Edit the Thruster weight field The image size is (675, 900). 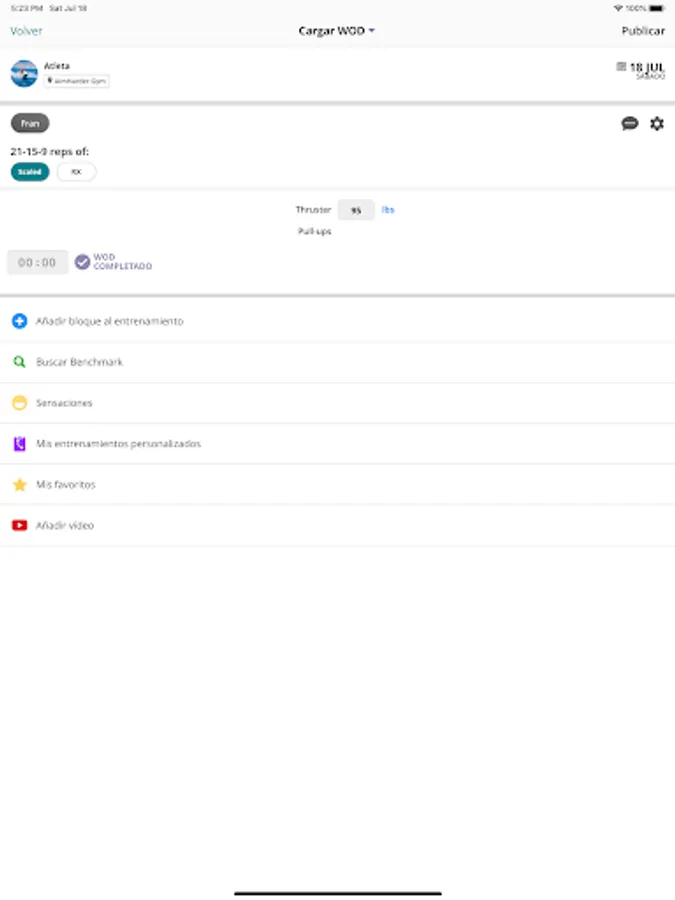[x=356, y=210]
